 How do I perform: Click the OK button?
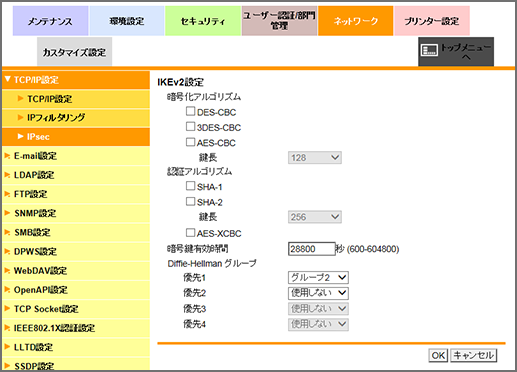(x=438, y=355)
